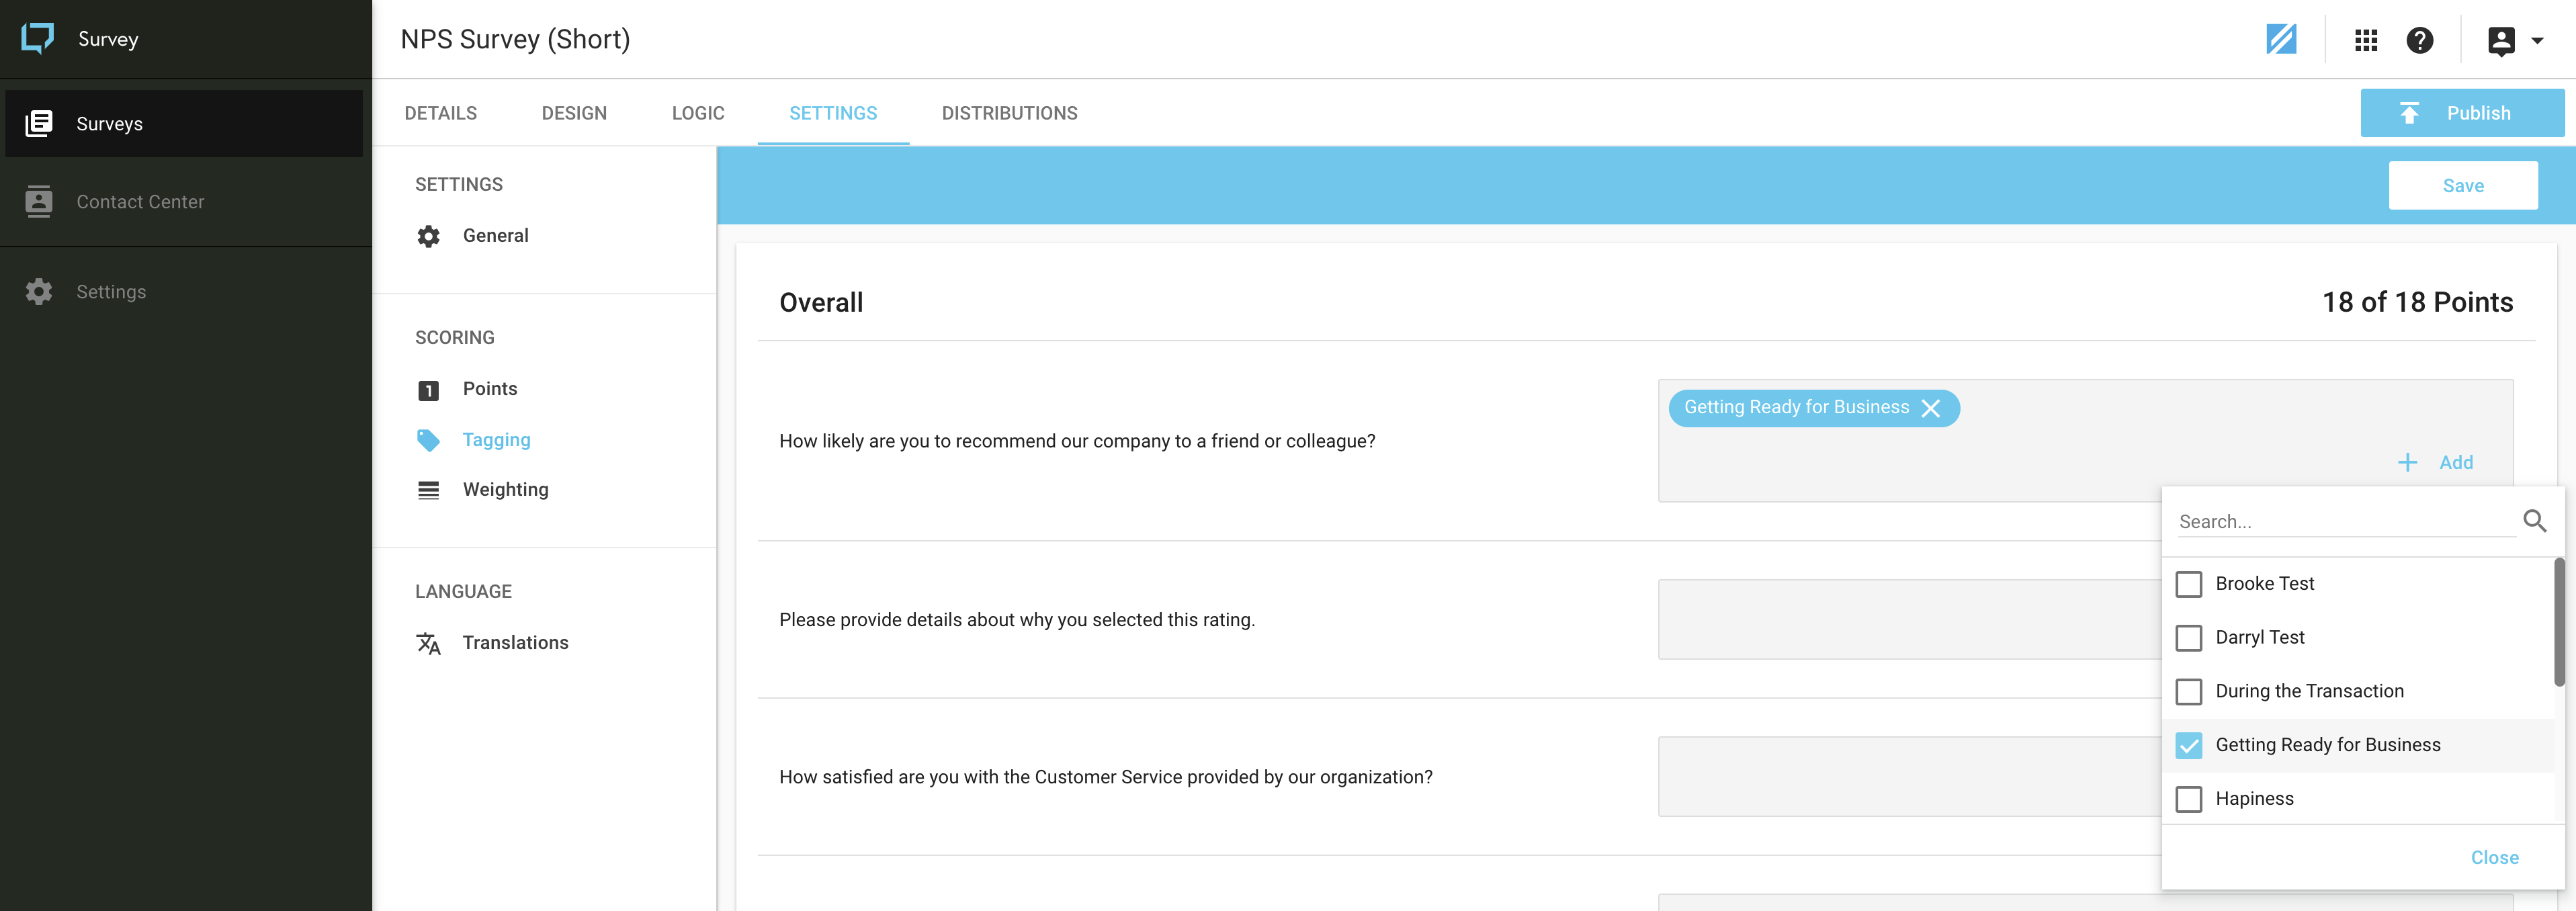Open General settings label
This screenshot has height=911, width=2576.
pyautogui.click(x=496, y=236)
